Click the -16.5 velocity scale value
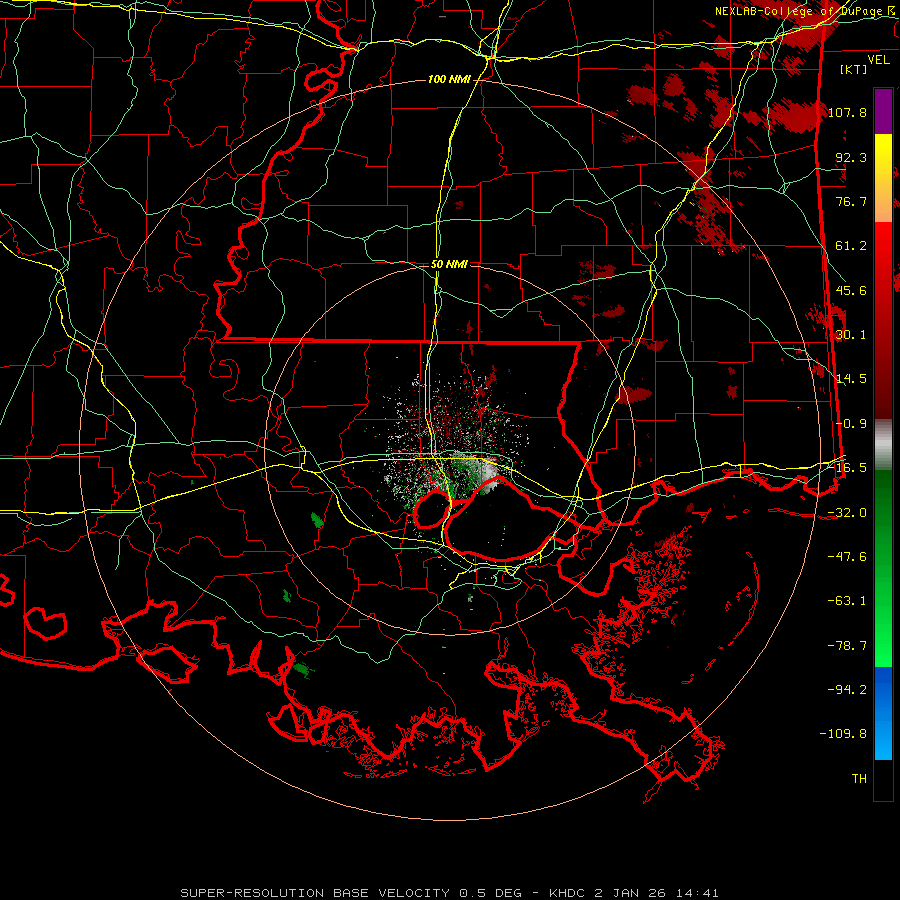Screen dimensions: 900x900 [x=849, y=468]
